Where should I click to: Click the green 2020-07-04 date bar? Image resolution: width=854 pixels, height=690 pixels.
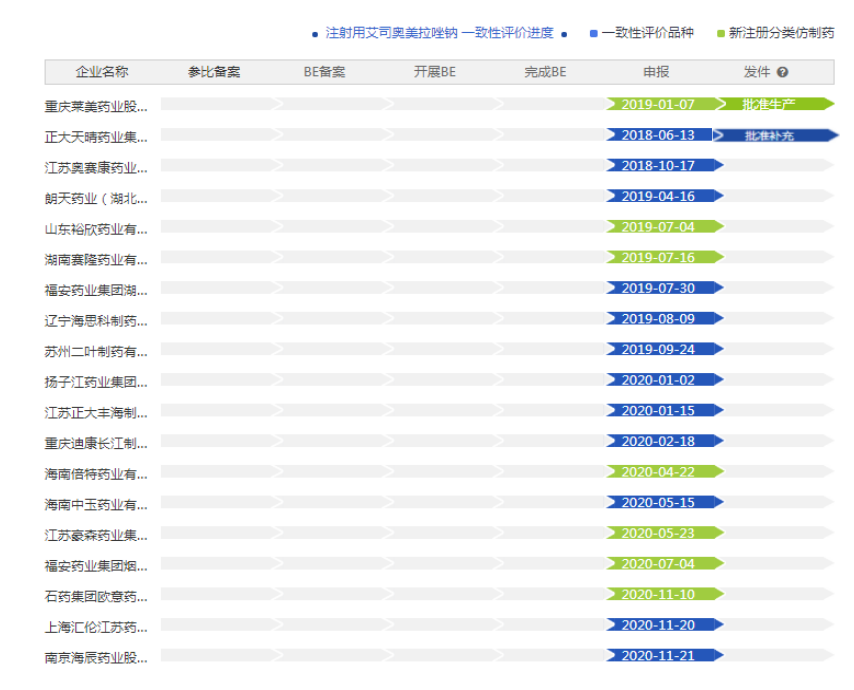coord(665,563)
